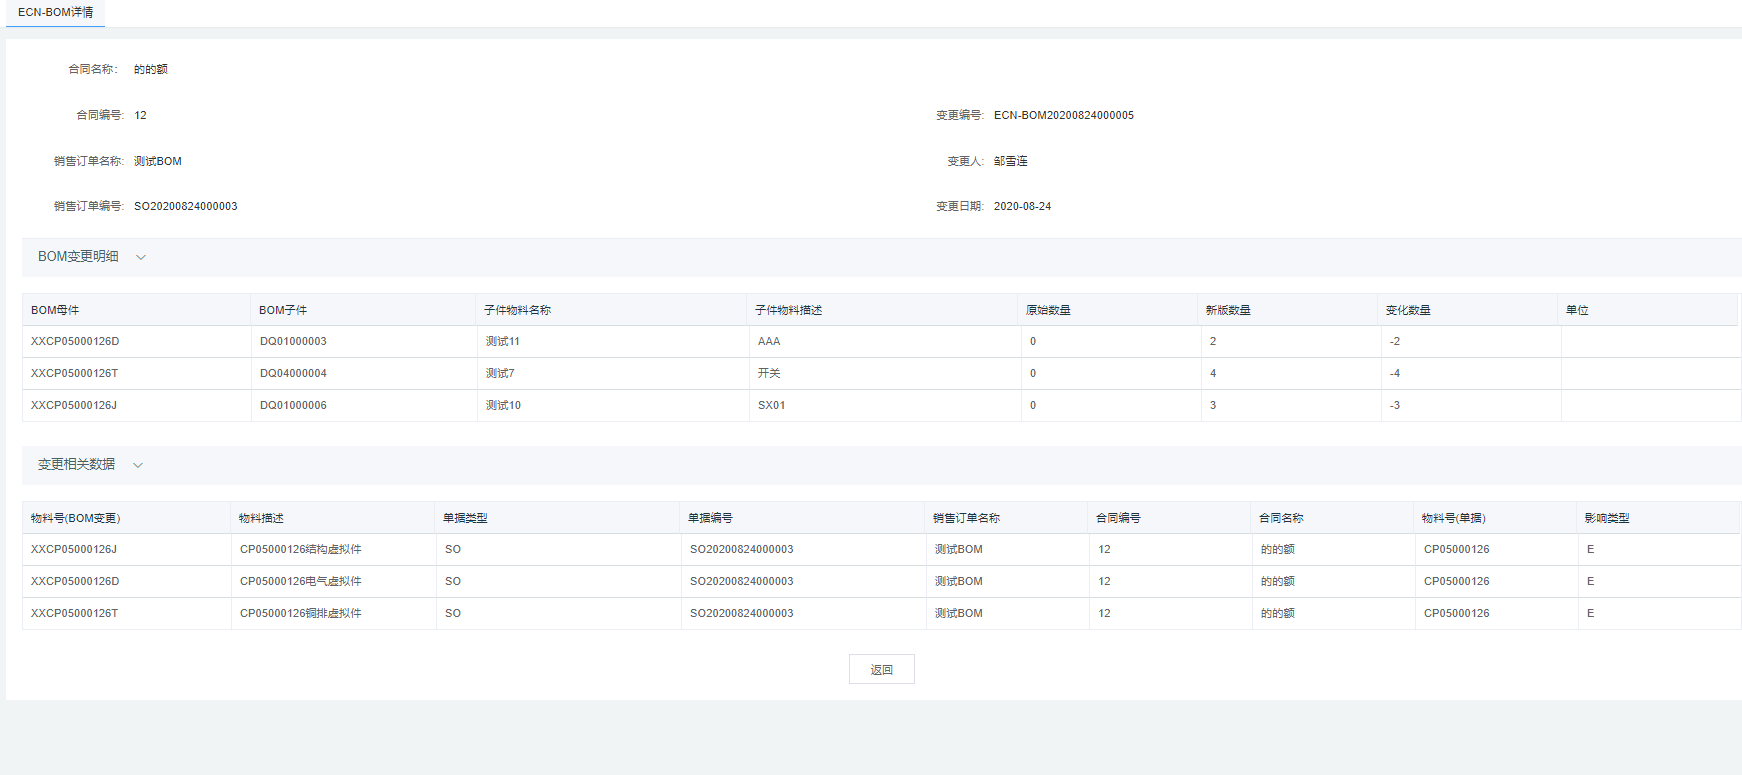Click the 物料号(BOM变更) column header

75,518
